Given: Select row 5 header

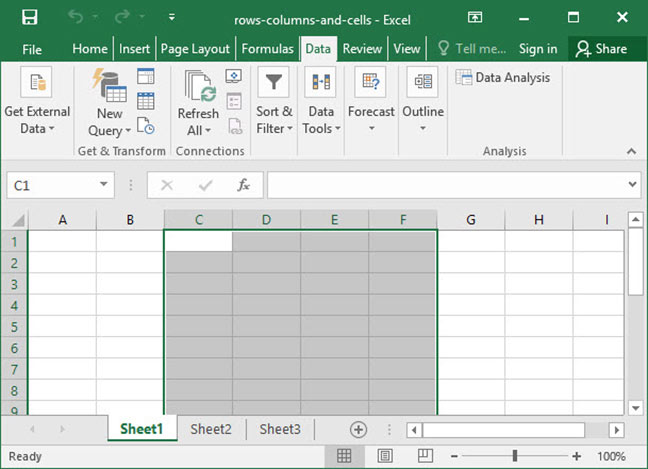Looking at the screenshot, I should pos(14,326).
